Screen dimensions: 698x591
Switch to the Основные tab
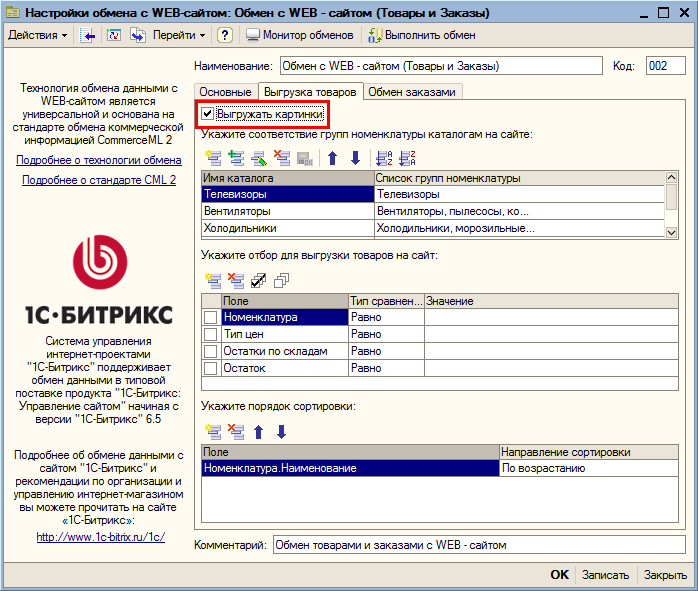pyautogui.click(x=226, y=92)
